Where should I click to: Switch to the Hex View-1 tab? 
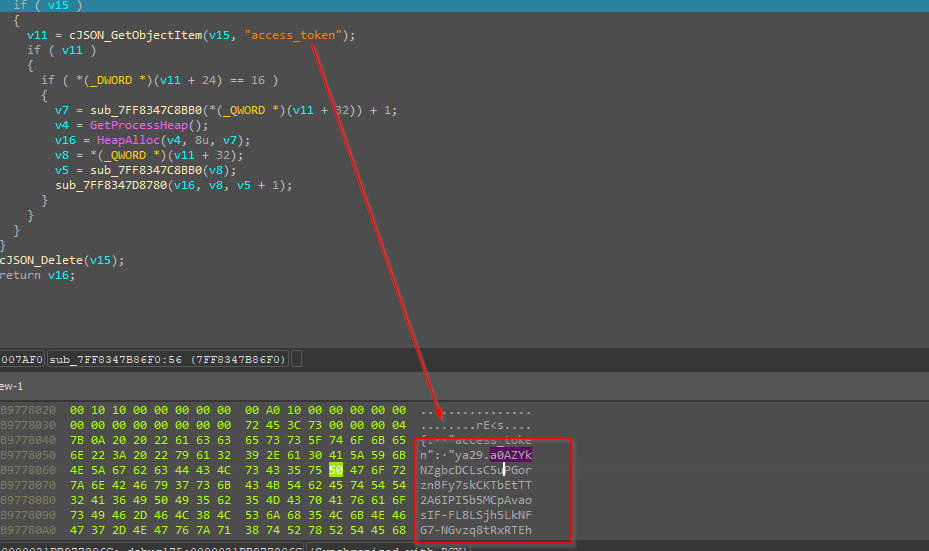pos(12,386)
